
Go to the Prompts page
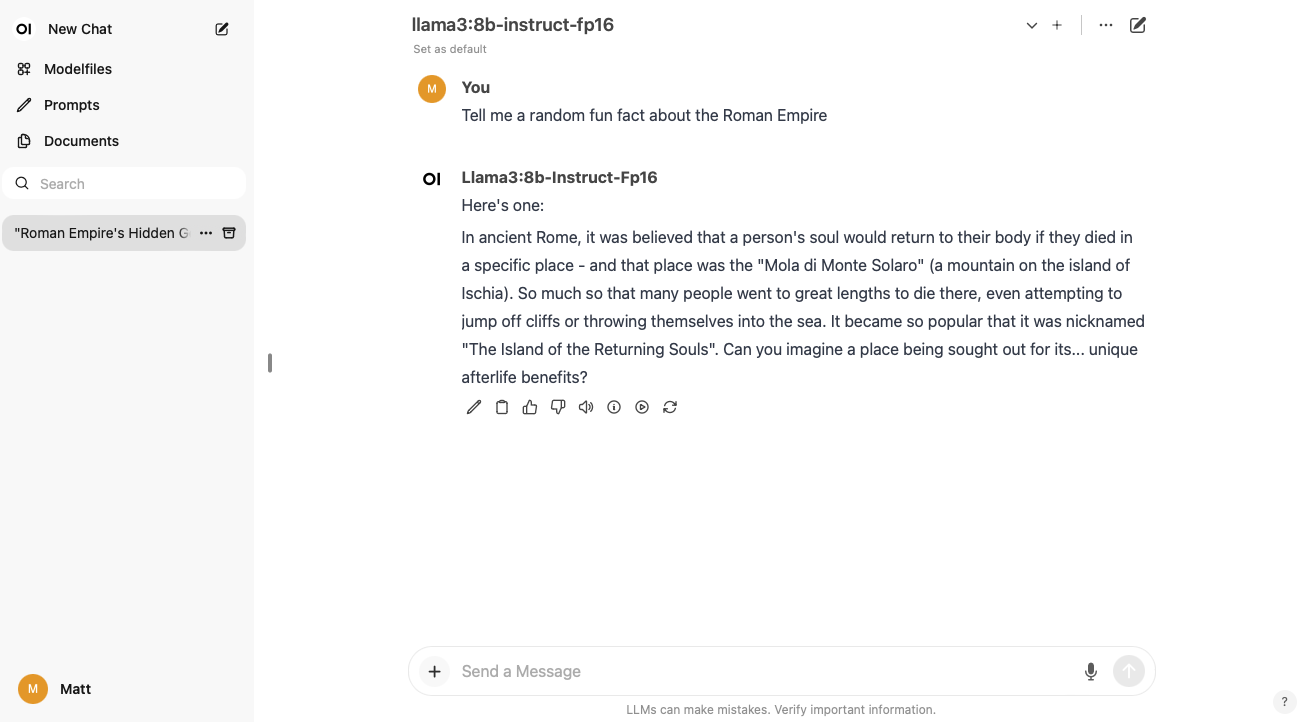71,105
